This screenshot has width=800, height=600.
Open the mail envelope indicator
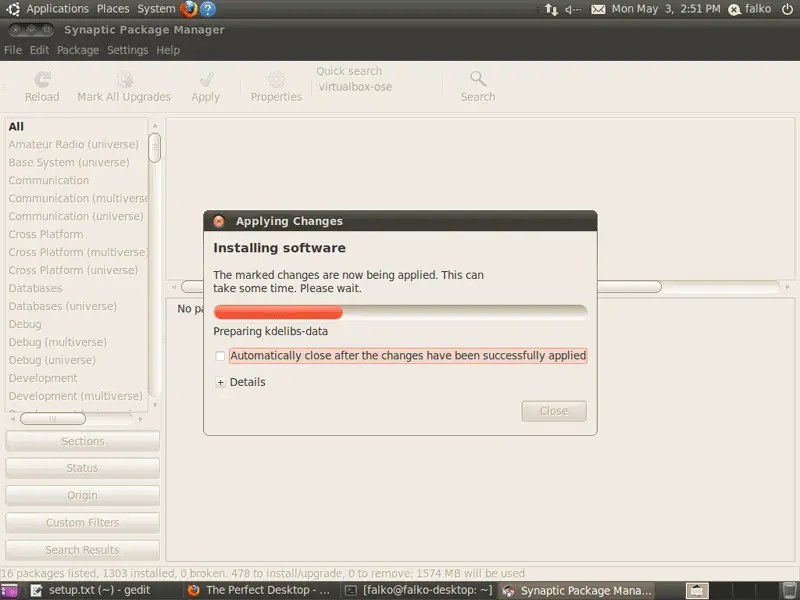[598, 9]
